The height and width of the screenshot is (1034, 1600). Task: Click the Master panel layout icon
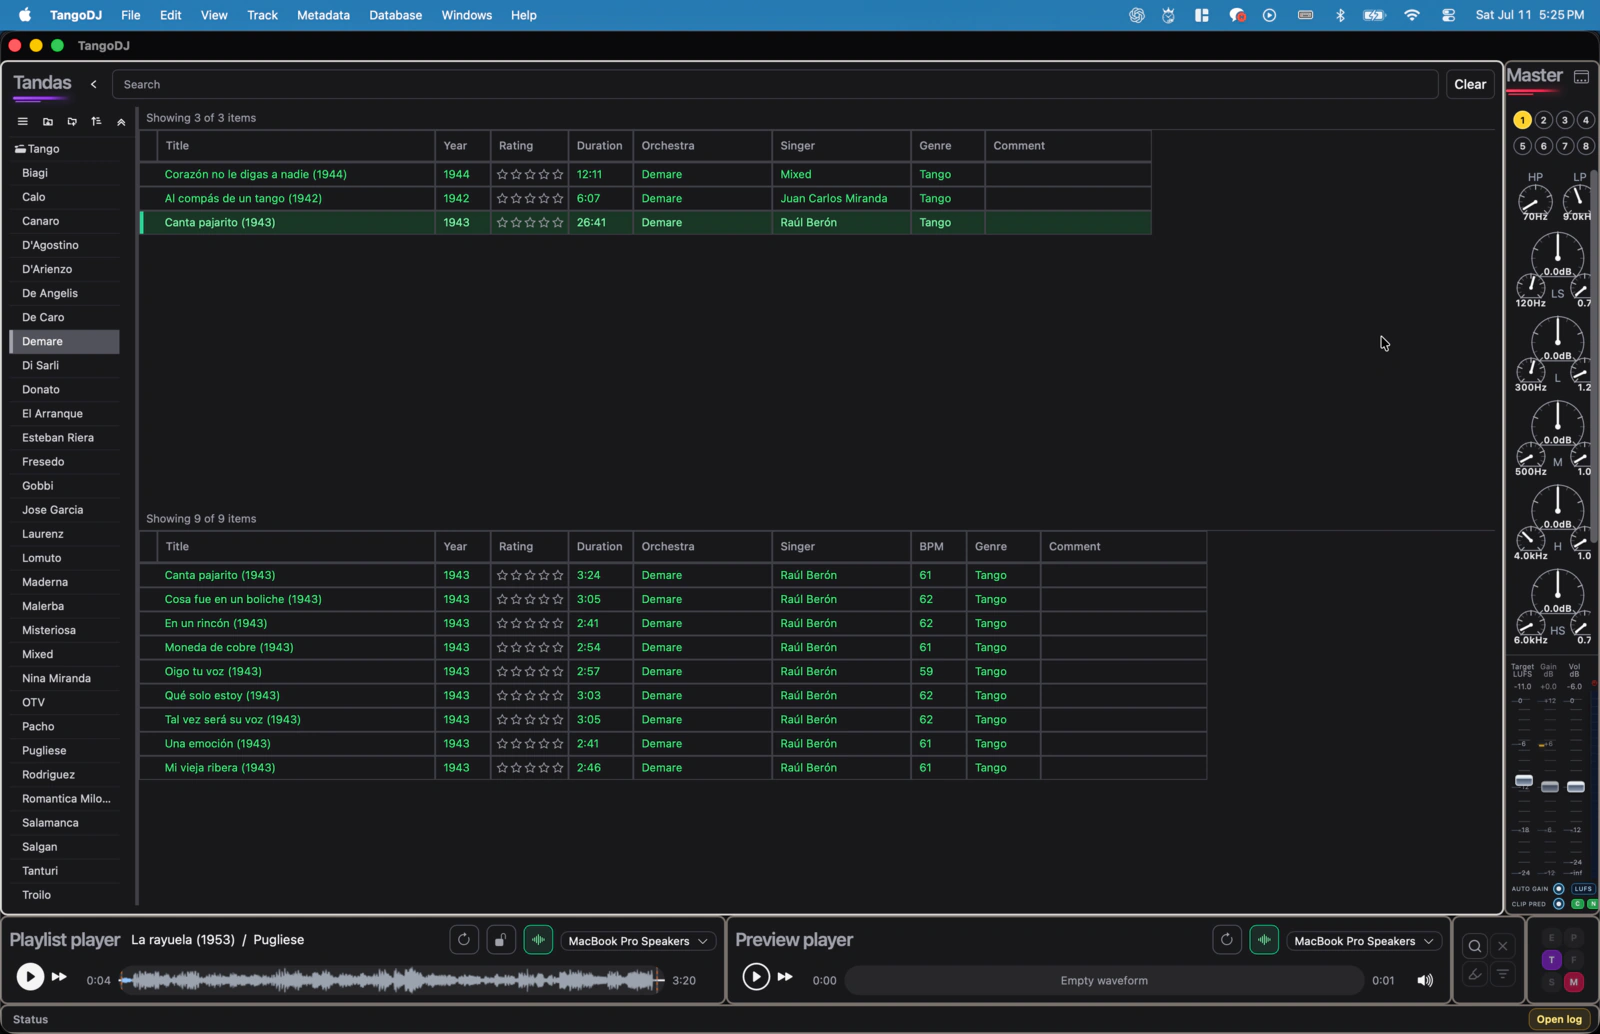[x=1582, y=77]
